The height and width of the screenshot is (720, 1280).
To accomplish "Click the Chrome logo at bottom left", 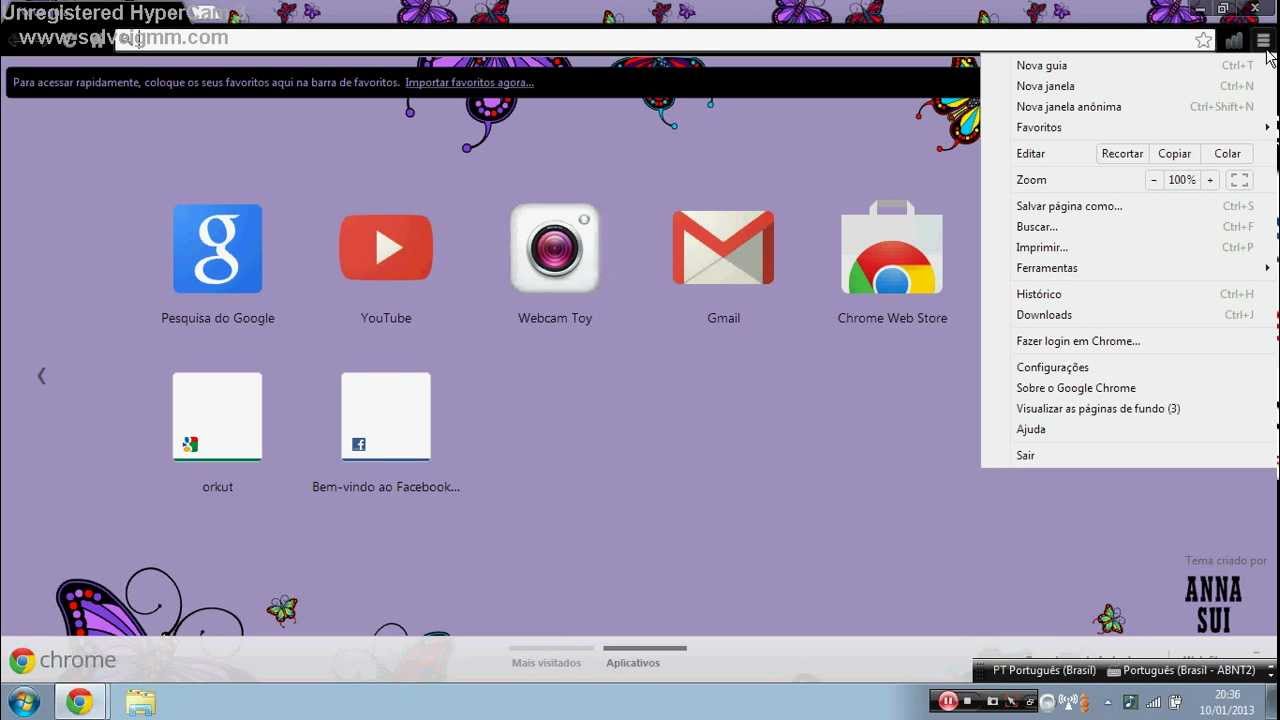I will click(x=22, y=660).
